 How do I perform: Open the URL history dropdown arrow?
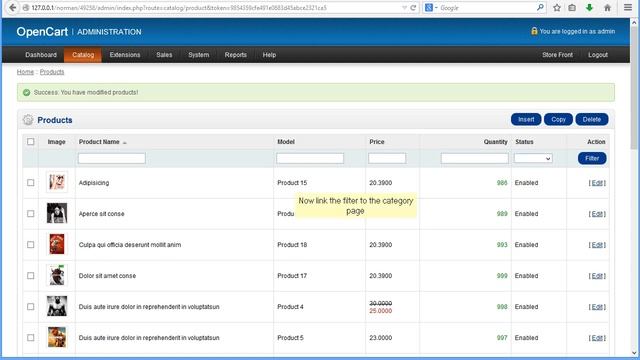tap(404, 8)
